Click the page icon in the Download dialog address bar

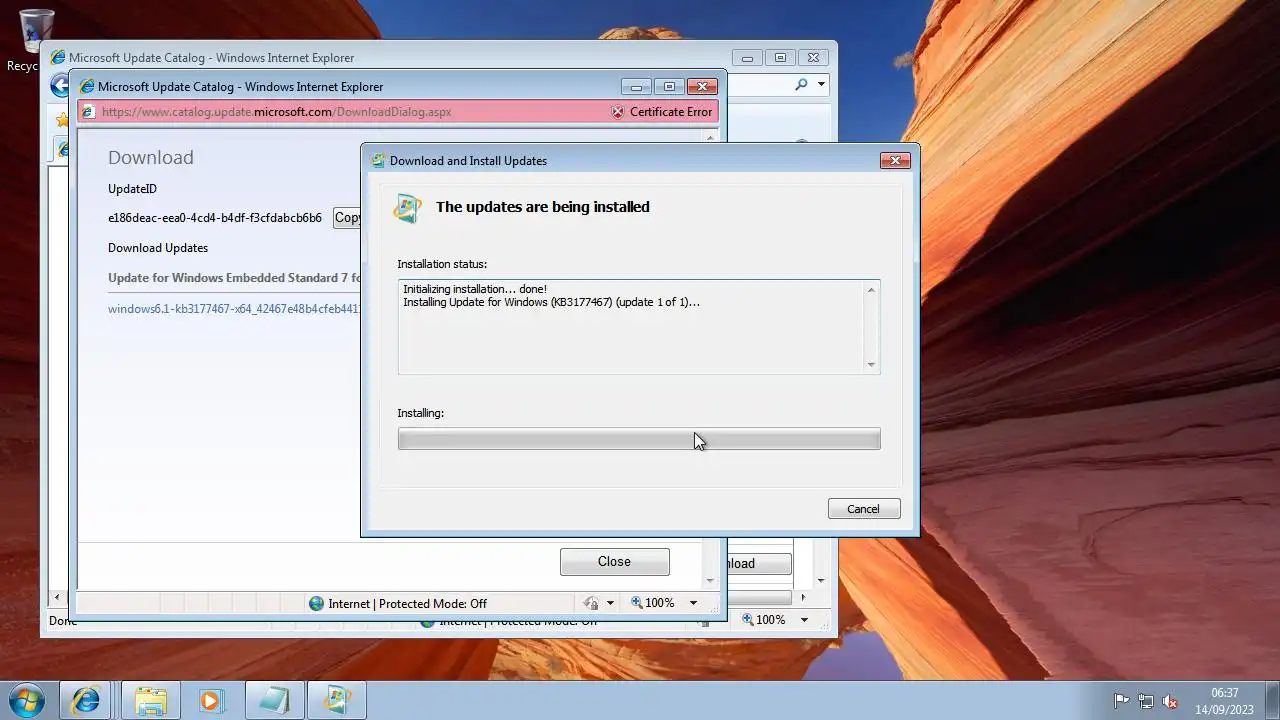pos(88,112)
